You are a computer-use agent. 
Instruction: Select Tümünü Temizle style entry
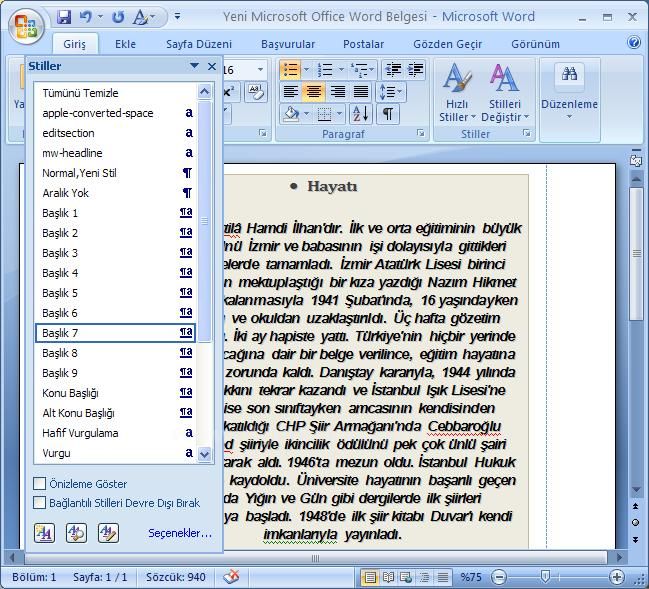pyautogui.click(x=115, y=93)
